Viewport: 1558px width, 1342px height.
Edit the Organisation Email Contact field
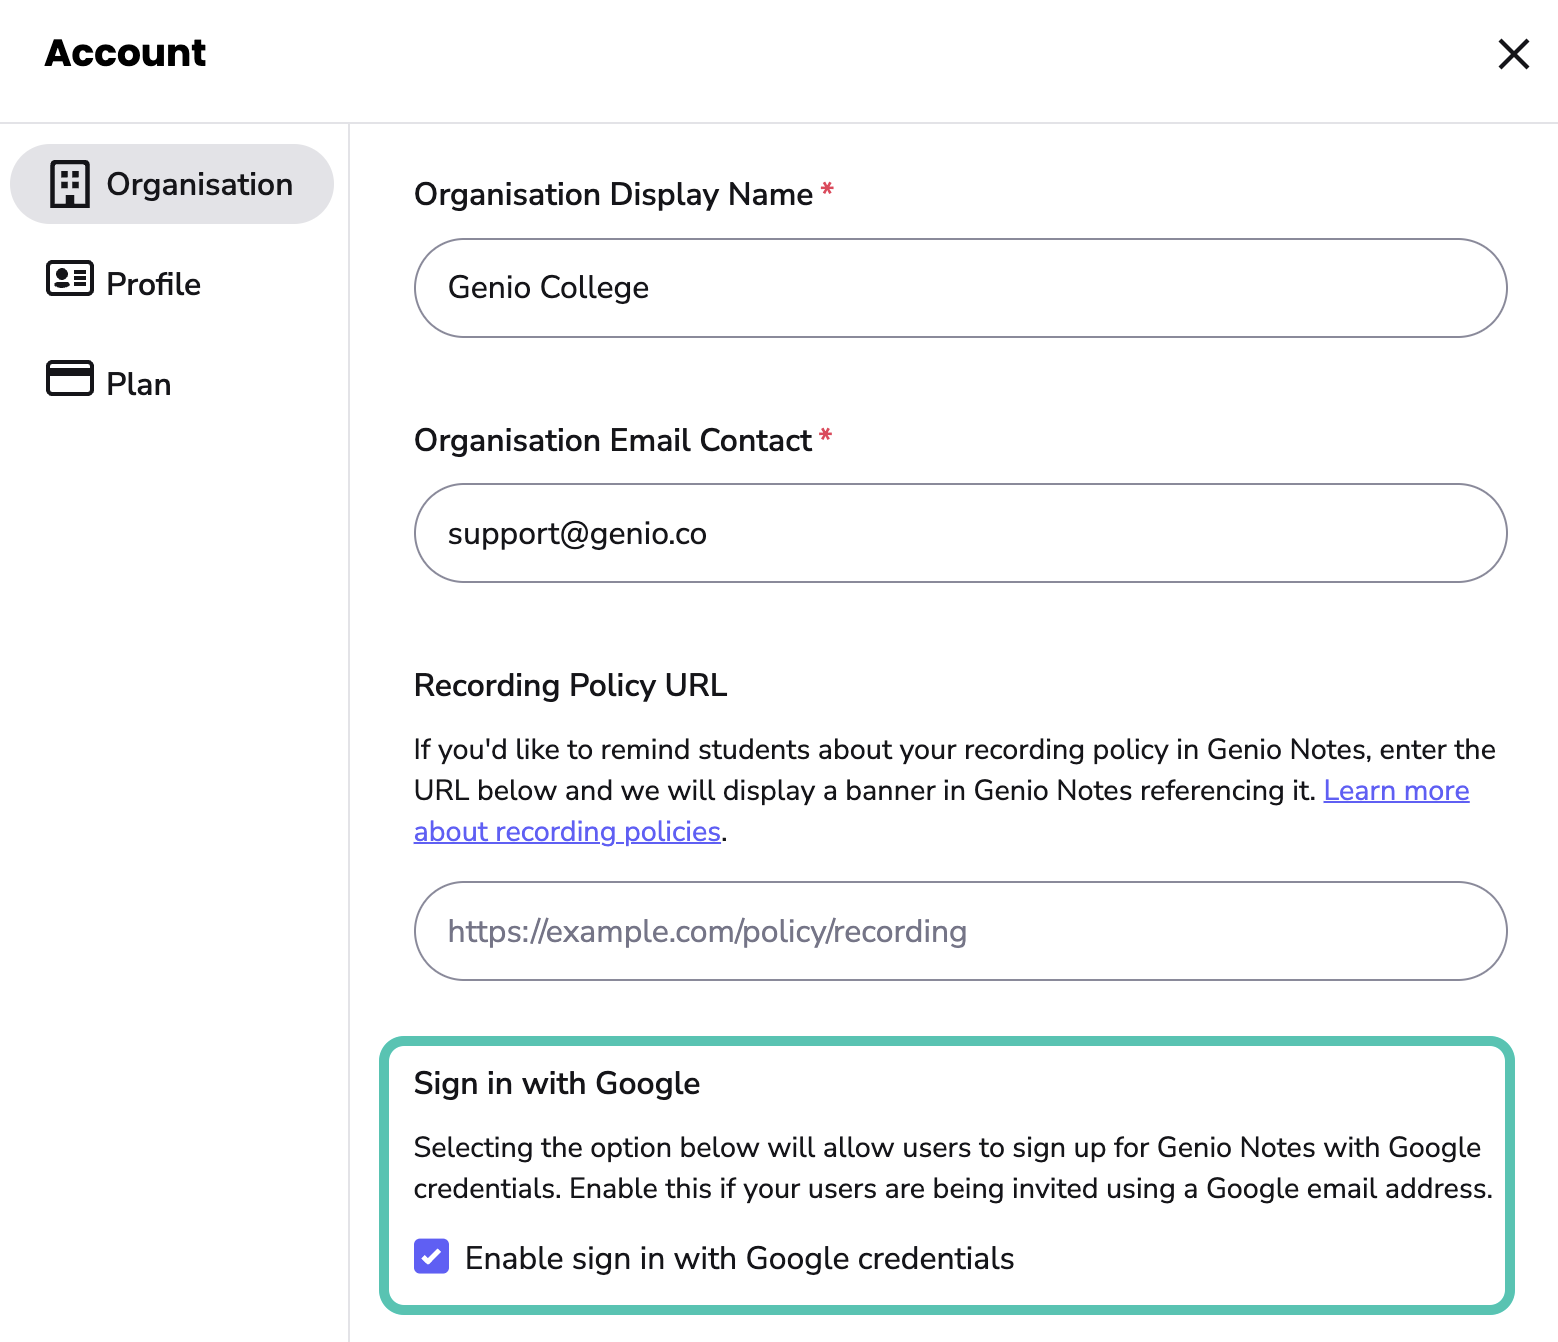[x=960, y=533]
